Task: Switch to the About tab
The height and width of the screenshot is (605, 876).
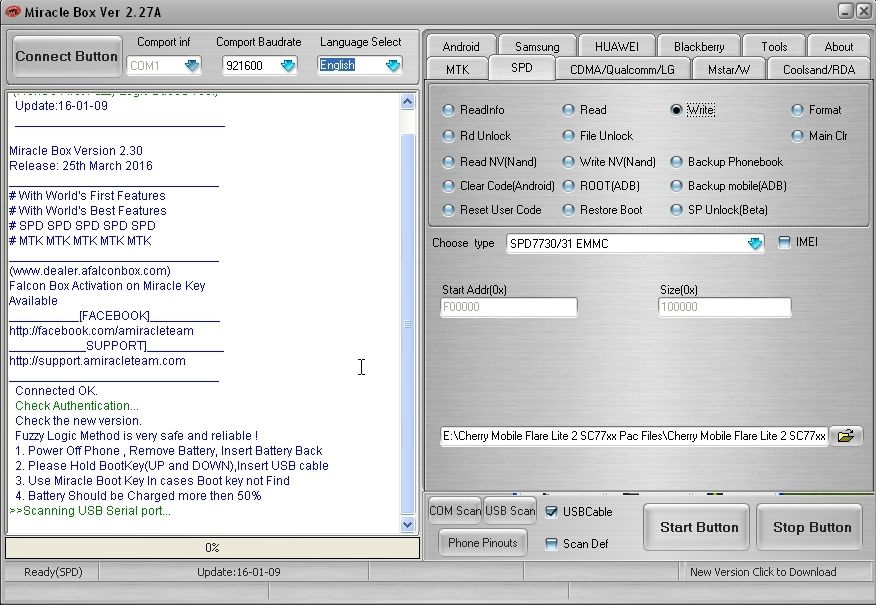Action: click(x=839, y=46)
